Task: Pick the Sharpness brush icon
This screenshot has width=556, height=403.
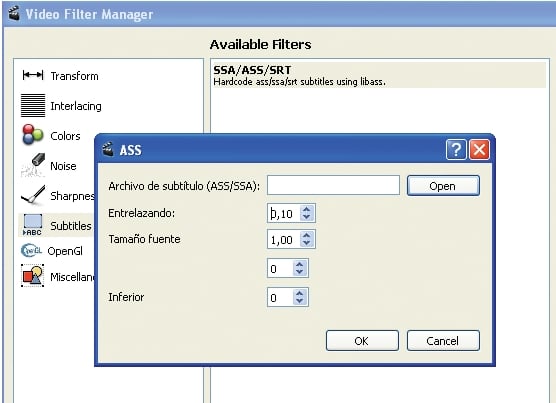Action: [x=33, y=195]
